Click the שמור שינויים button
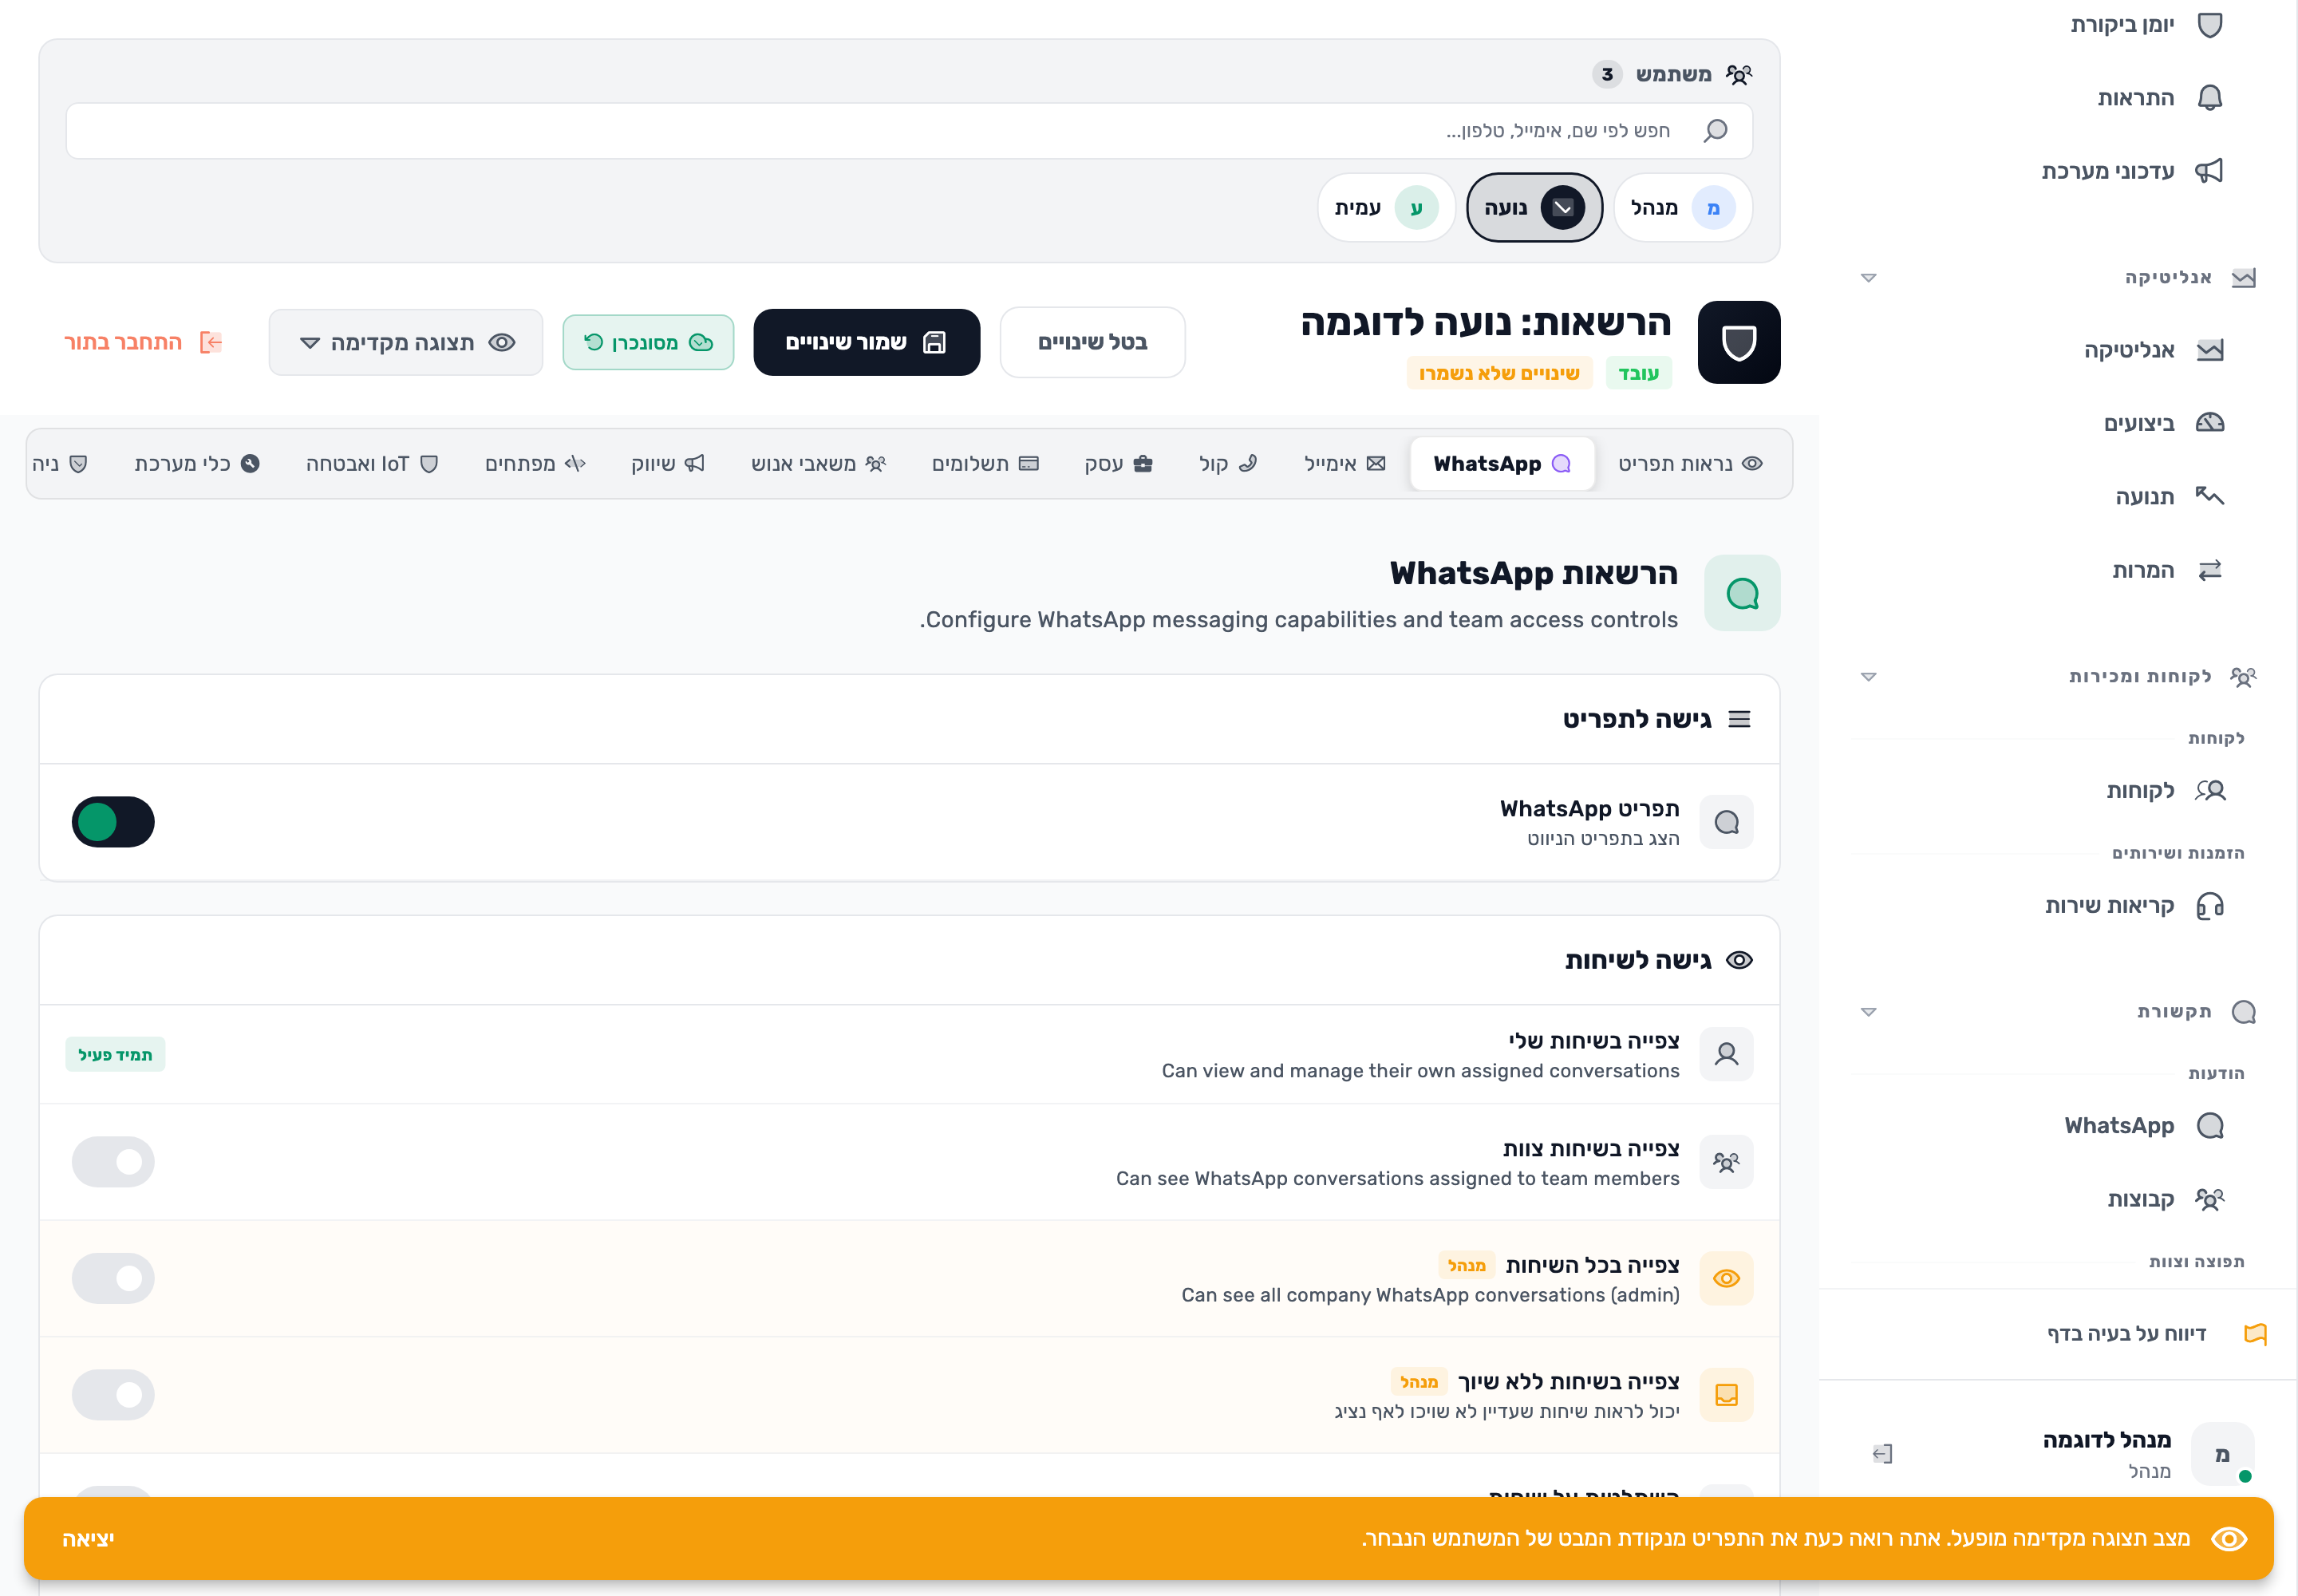Image resolution: width=2298 pixels, height=1596 pixels. [x=866, y=342]
